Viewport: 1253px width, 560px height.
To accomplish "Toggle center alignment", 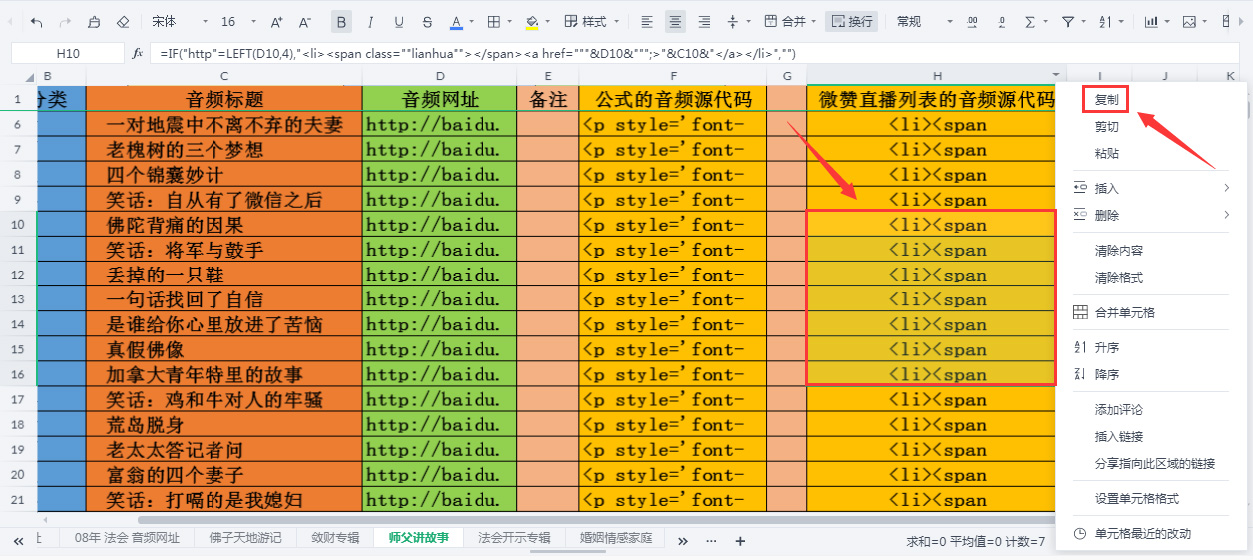I will click(x=676, y=21).
